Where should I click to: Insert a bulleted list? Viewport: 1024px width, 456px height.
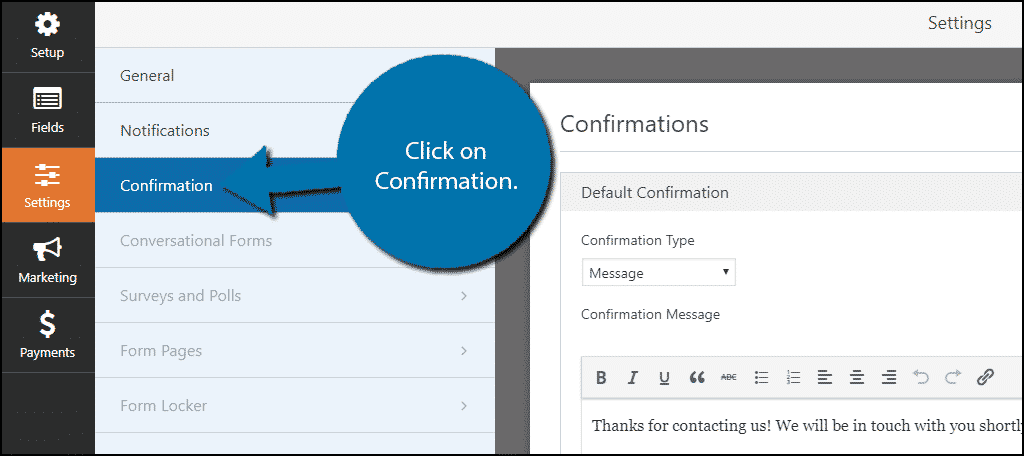tap(761, 377)
